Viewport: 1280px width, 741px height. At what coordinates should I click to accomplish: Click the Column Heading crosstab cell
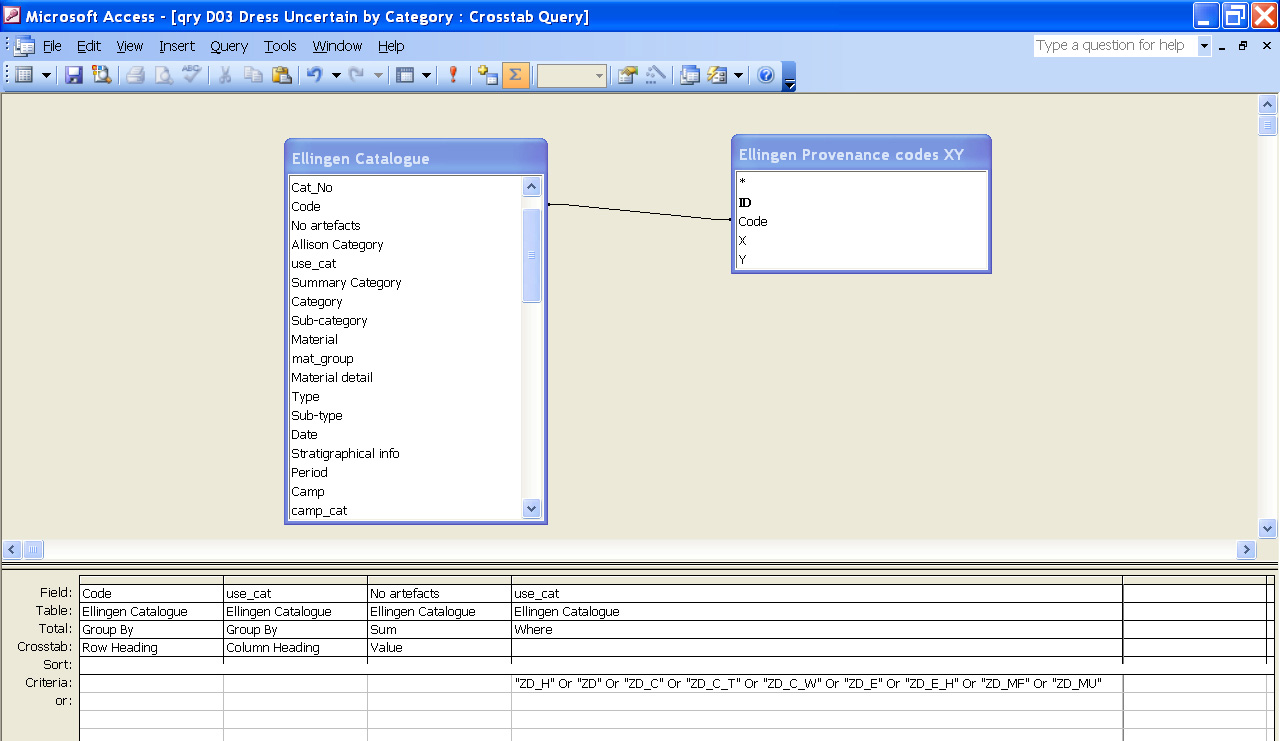[295, 648]
